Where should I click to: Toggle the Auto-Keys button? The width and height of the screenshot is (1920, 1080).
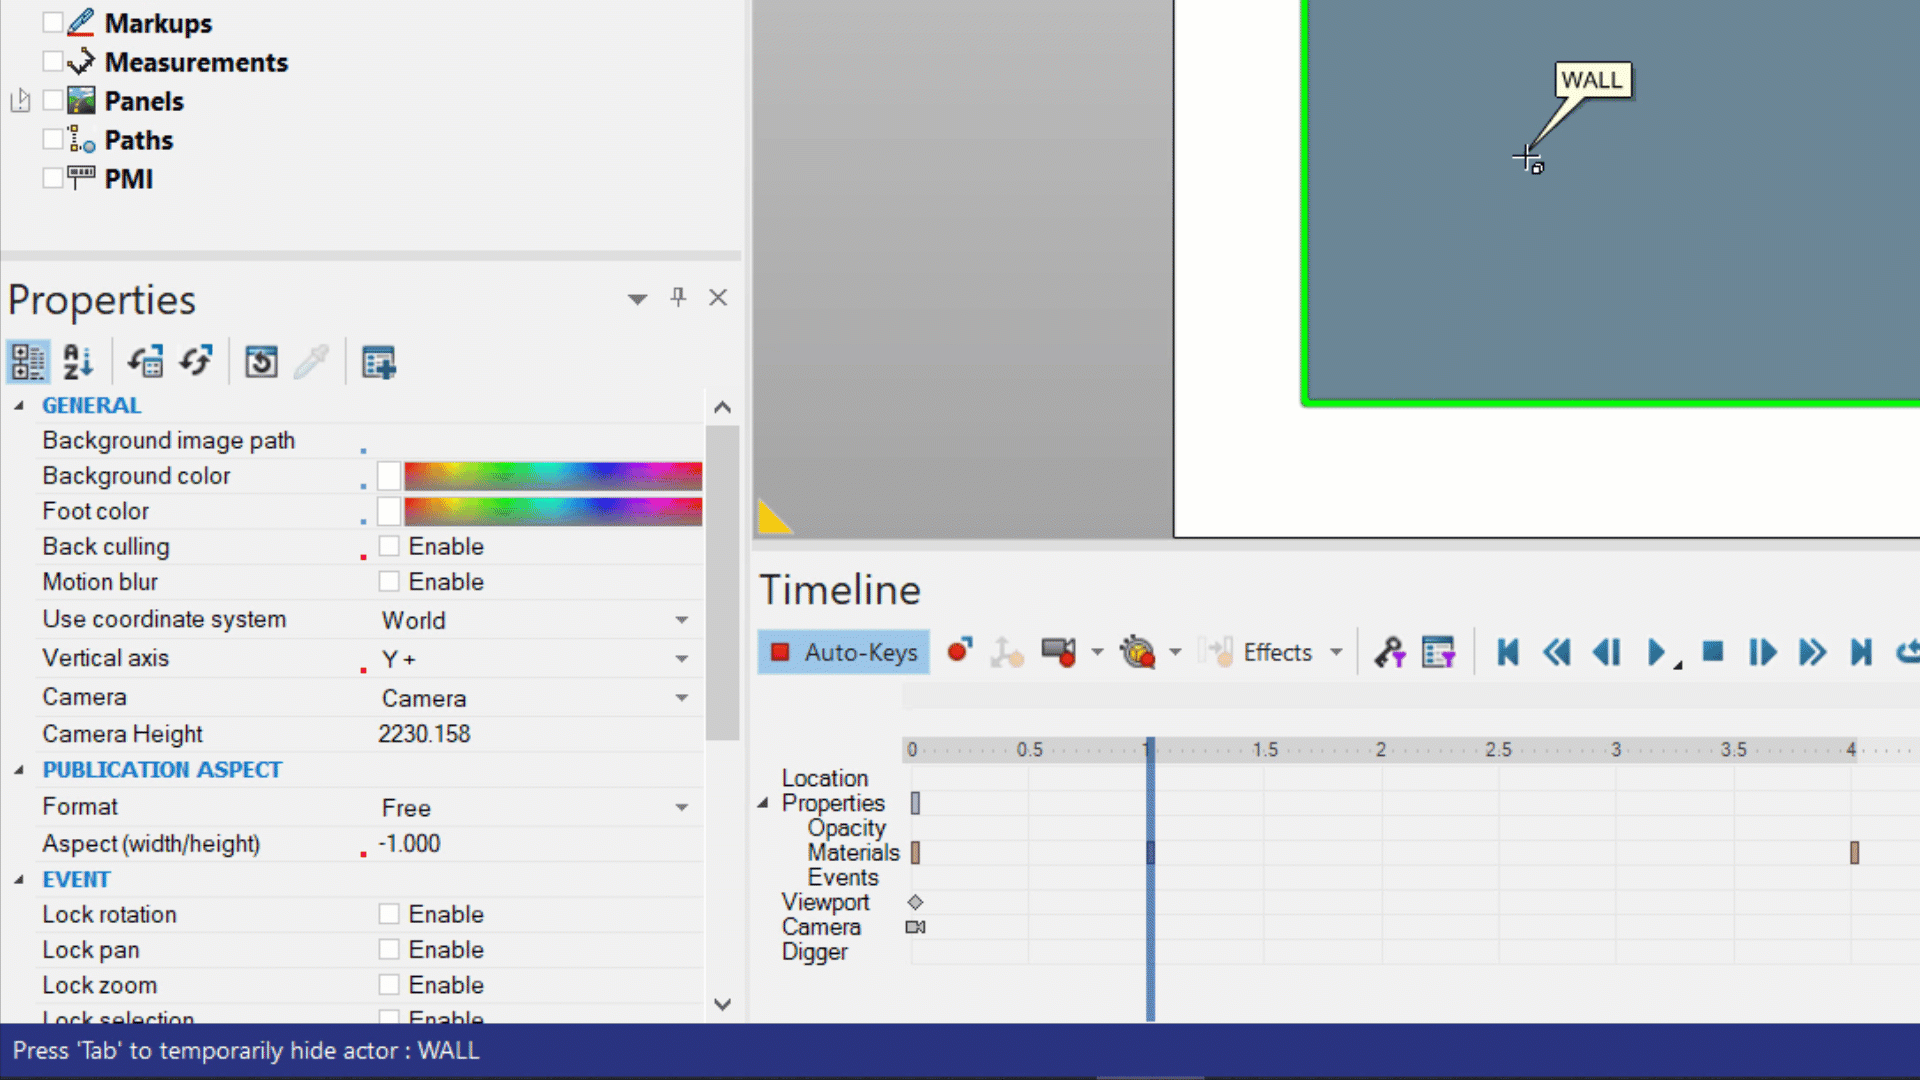[843, 653]
